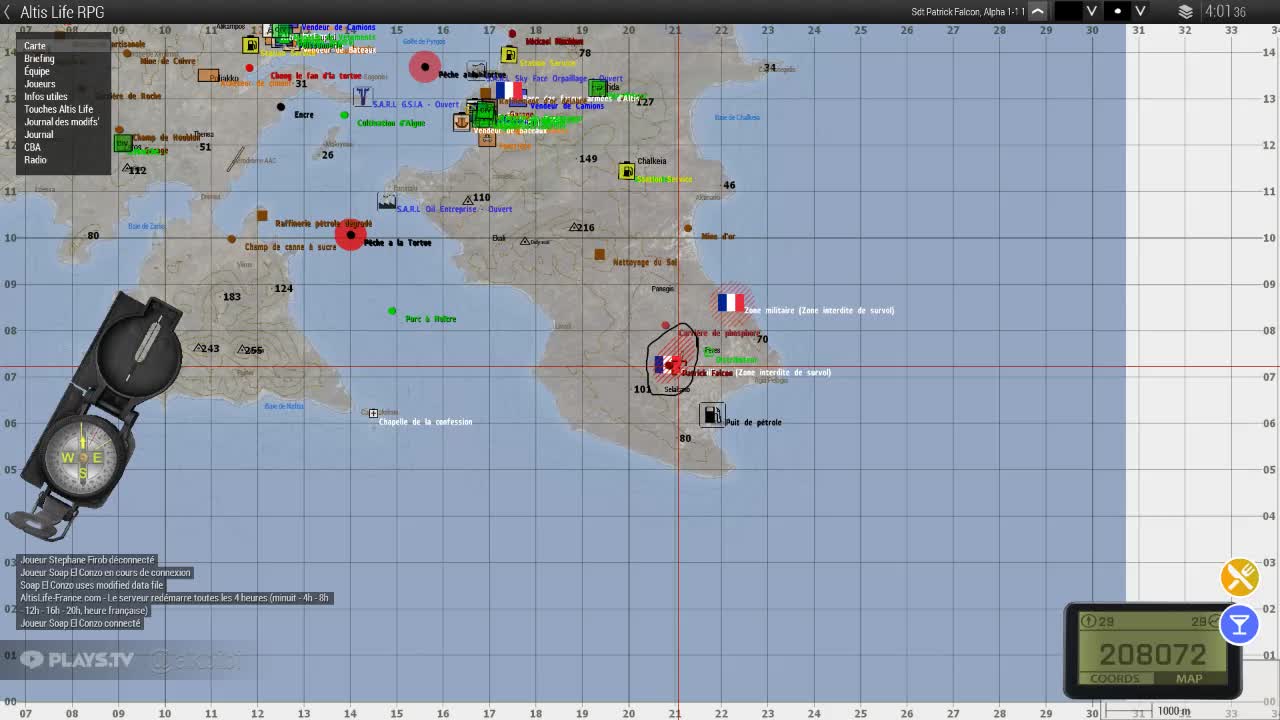
Task: Click the Champ de canne à sucre label
Action: coord(291,247)
